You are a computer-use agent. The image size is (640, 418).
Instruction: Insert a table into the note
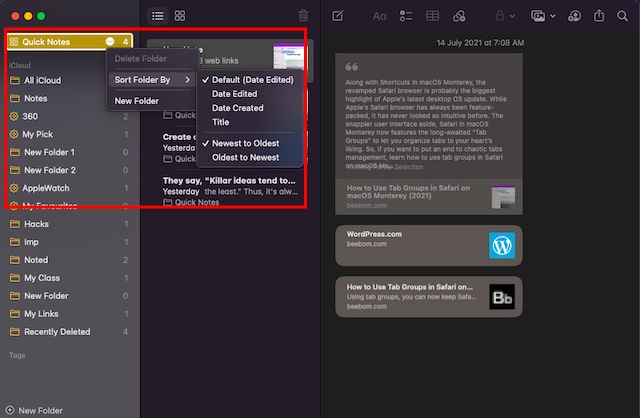433,16
